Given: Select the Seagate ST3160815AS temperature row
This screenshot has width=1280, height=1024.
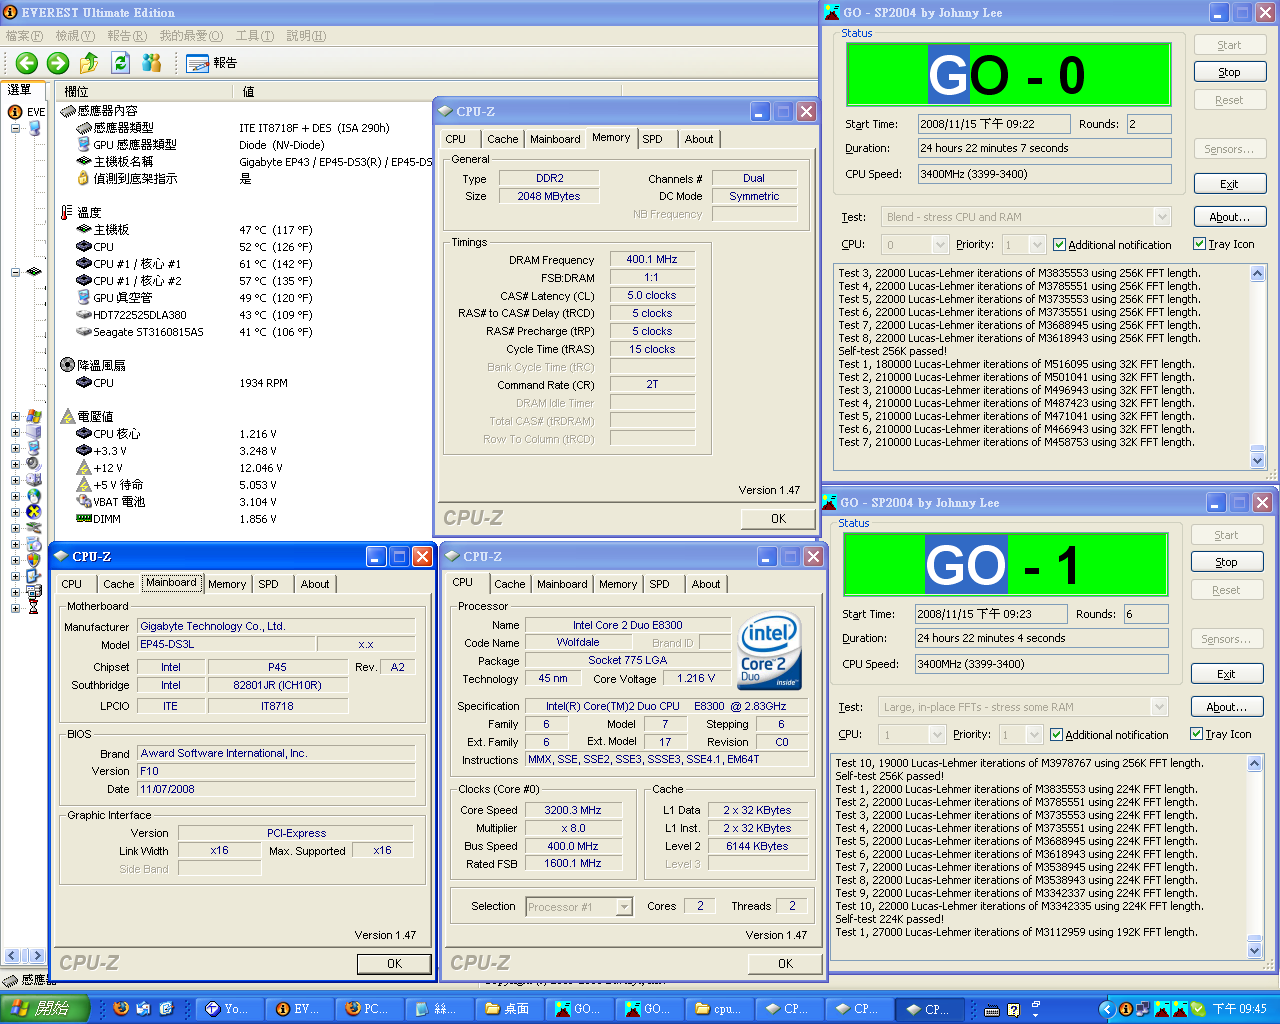Looking at the screenshot, I should (x=246, y=332).
